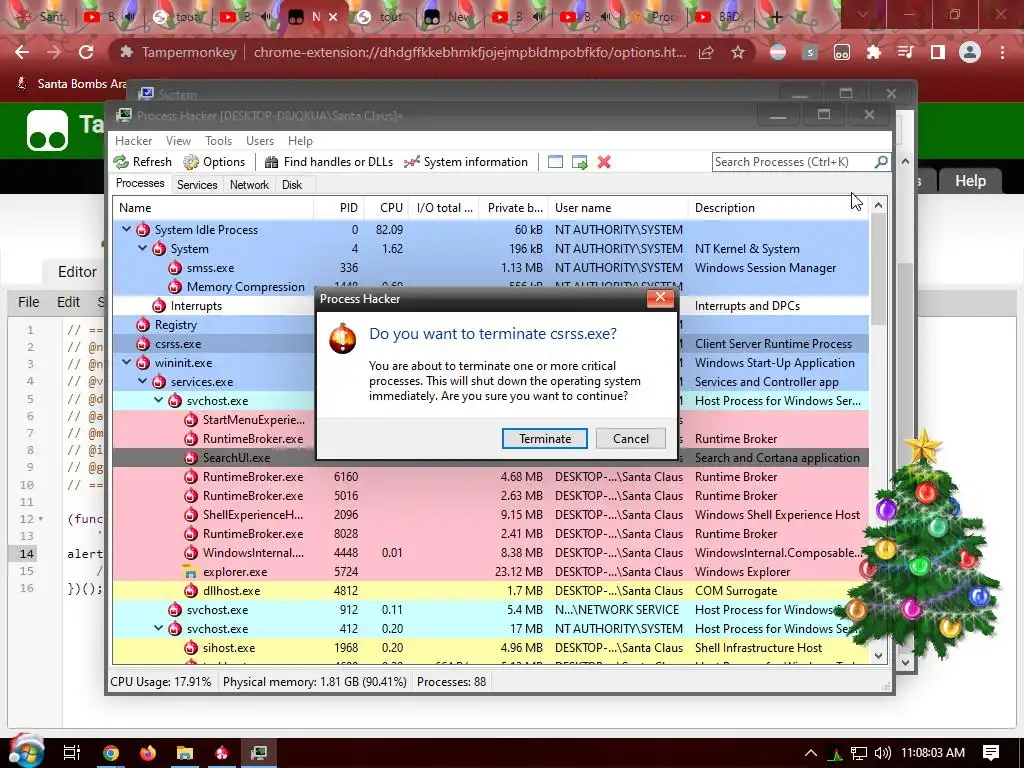The image size is (1024, 768).
Task: Open the Users menu
Action: 260,141
